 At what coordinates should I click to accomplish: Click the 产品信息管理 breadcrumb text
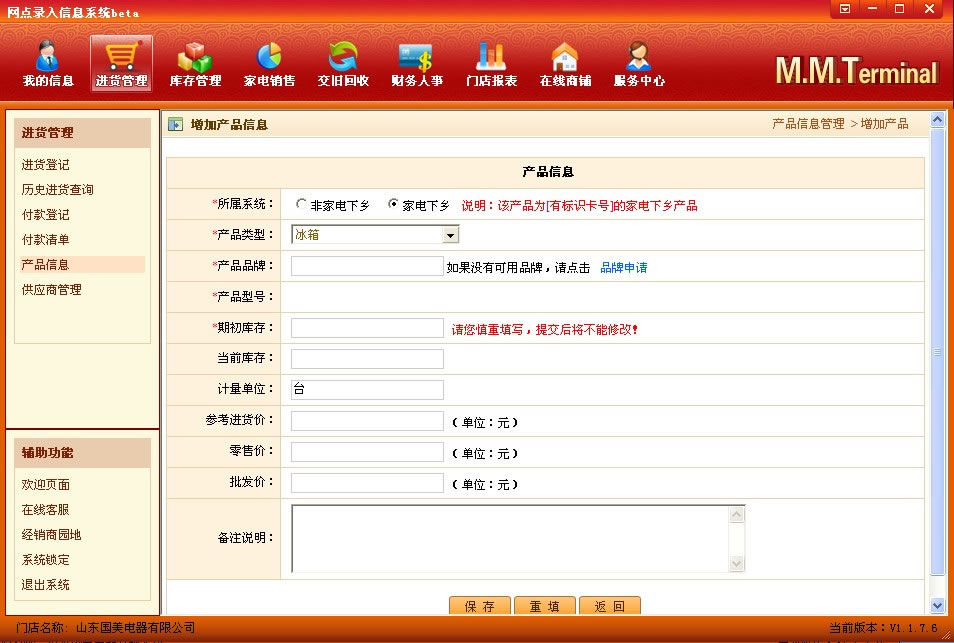click(x=808, y=124)
